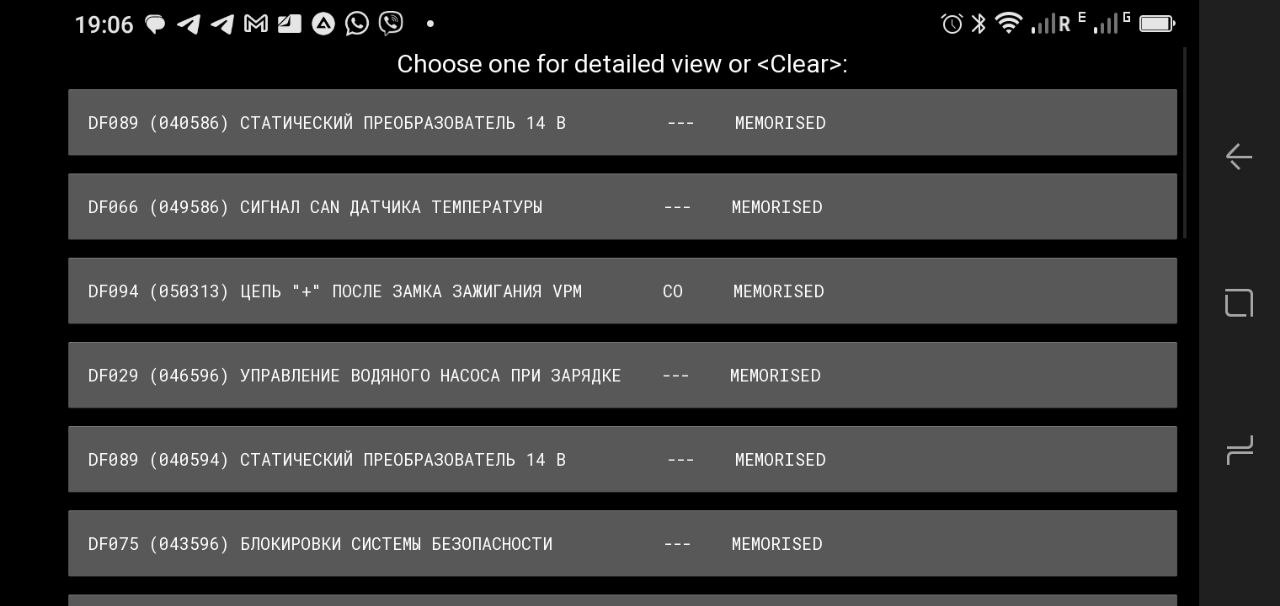Tap the first Telegram notification icon

pyautogui.click(x=188, y=23)
